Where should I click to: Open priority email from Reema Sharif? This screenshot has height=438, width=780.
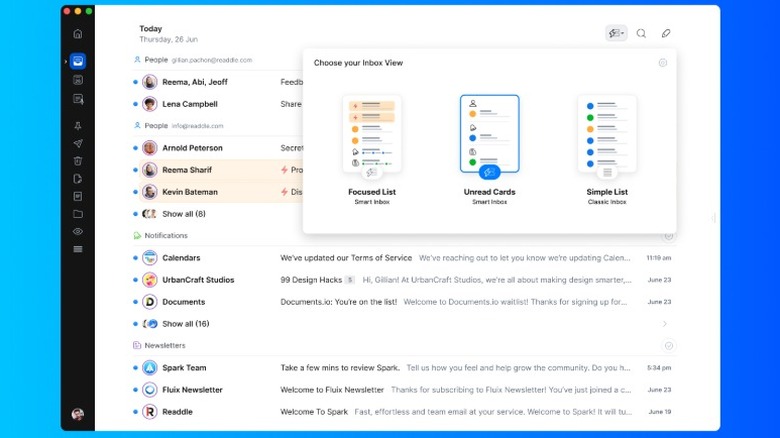pos(217,170)
